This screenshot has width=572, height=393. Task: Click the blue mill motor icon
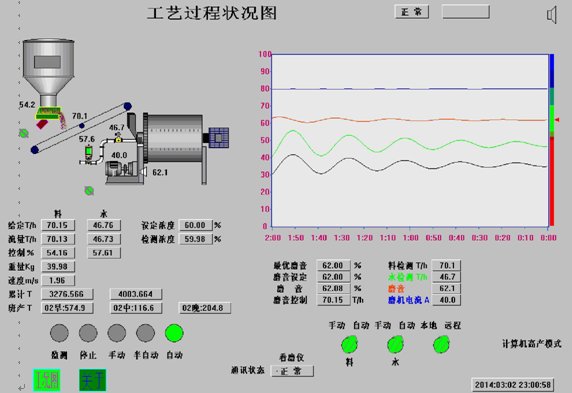[x=219, y=138]
